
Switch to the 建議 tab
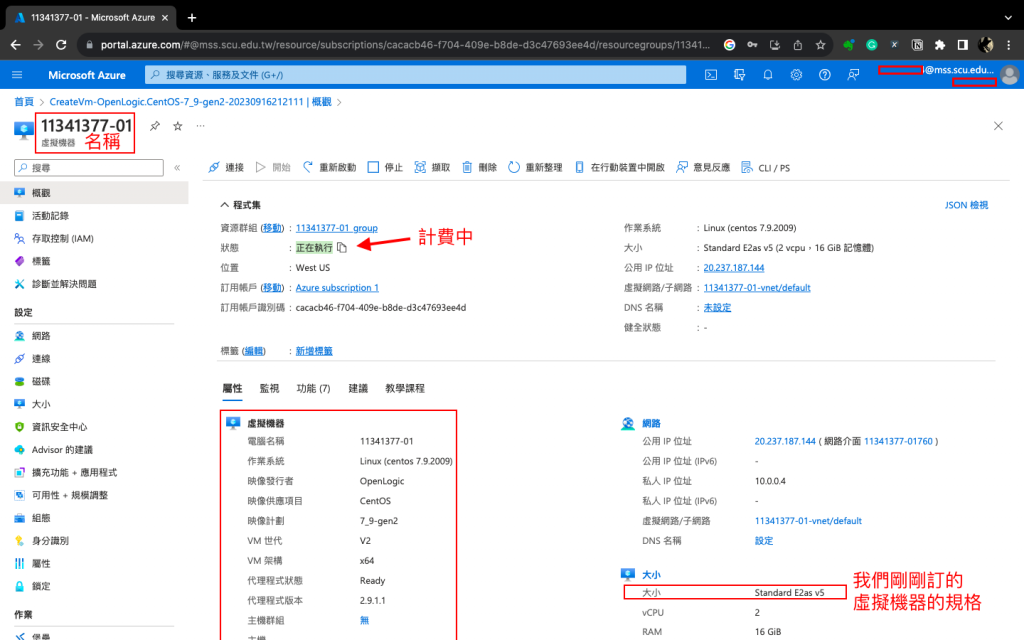click(x=358, y=389)
